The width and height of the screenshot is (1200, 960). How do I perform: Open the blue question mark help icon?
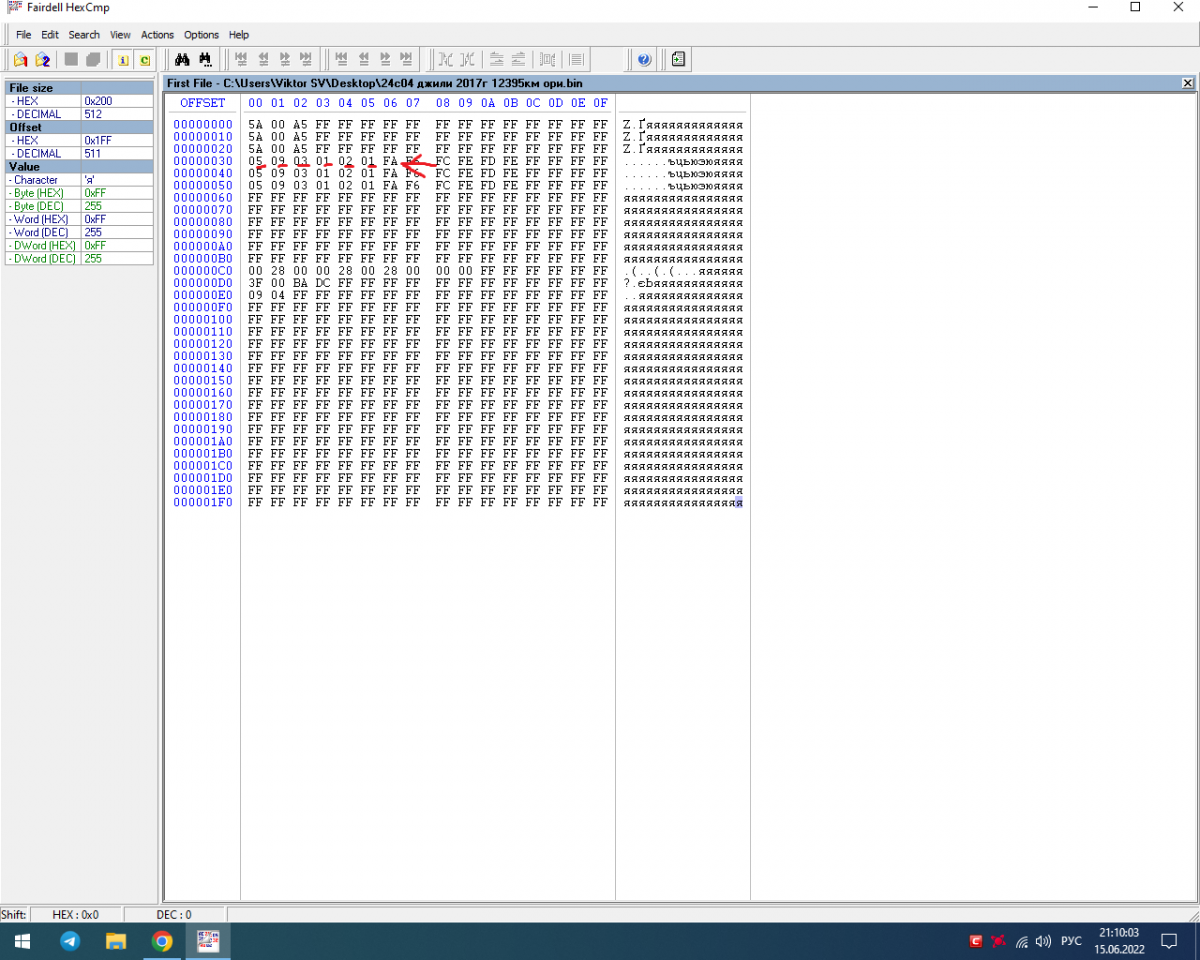tap(644, 60)
